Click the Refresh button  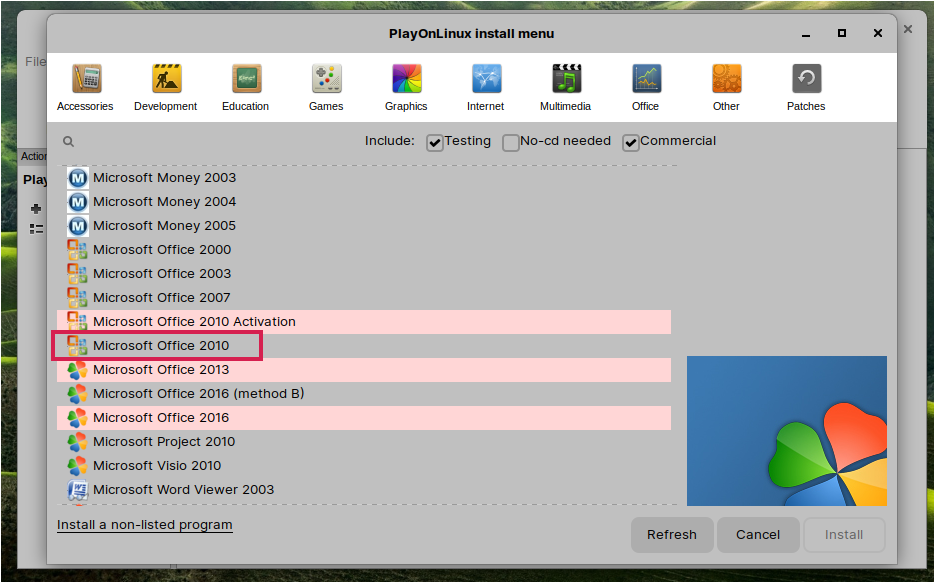coord(672,535)
